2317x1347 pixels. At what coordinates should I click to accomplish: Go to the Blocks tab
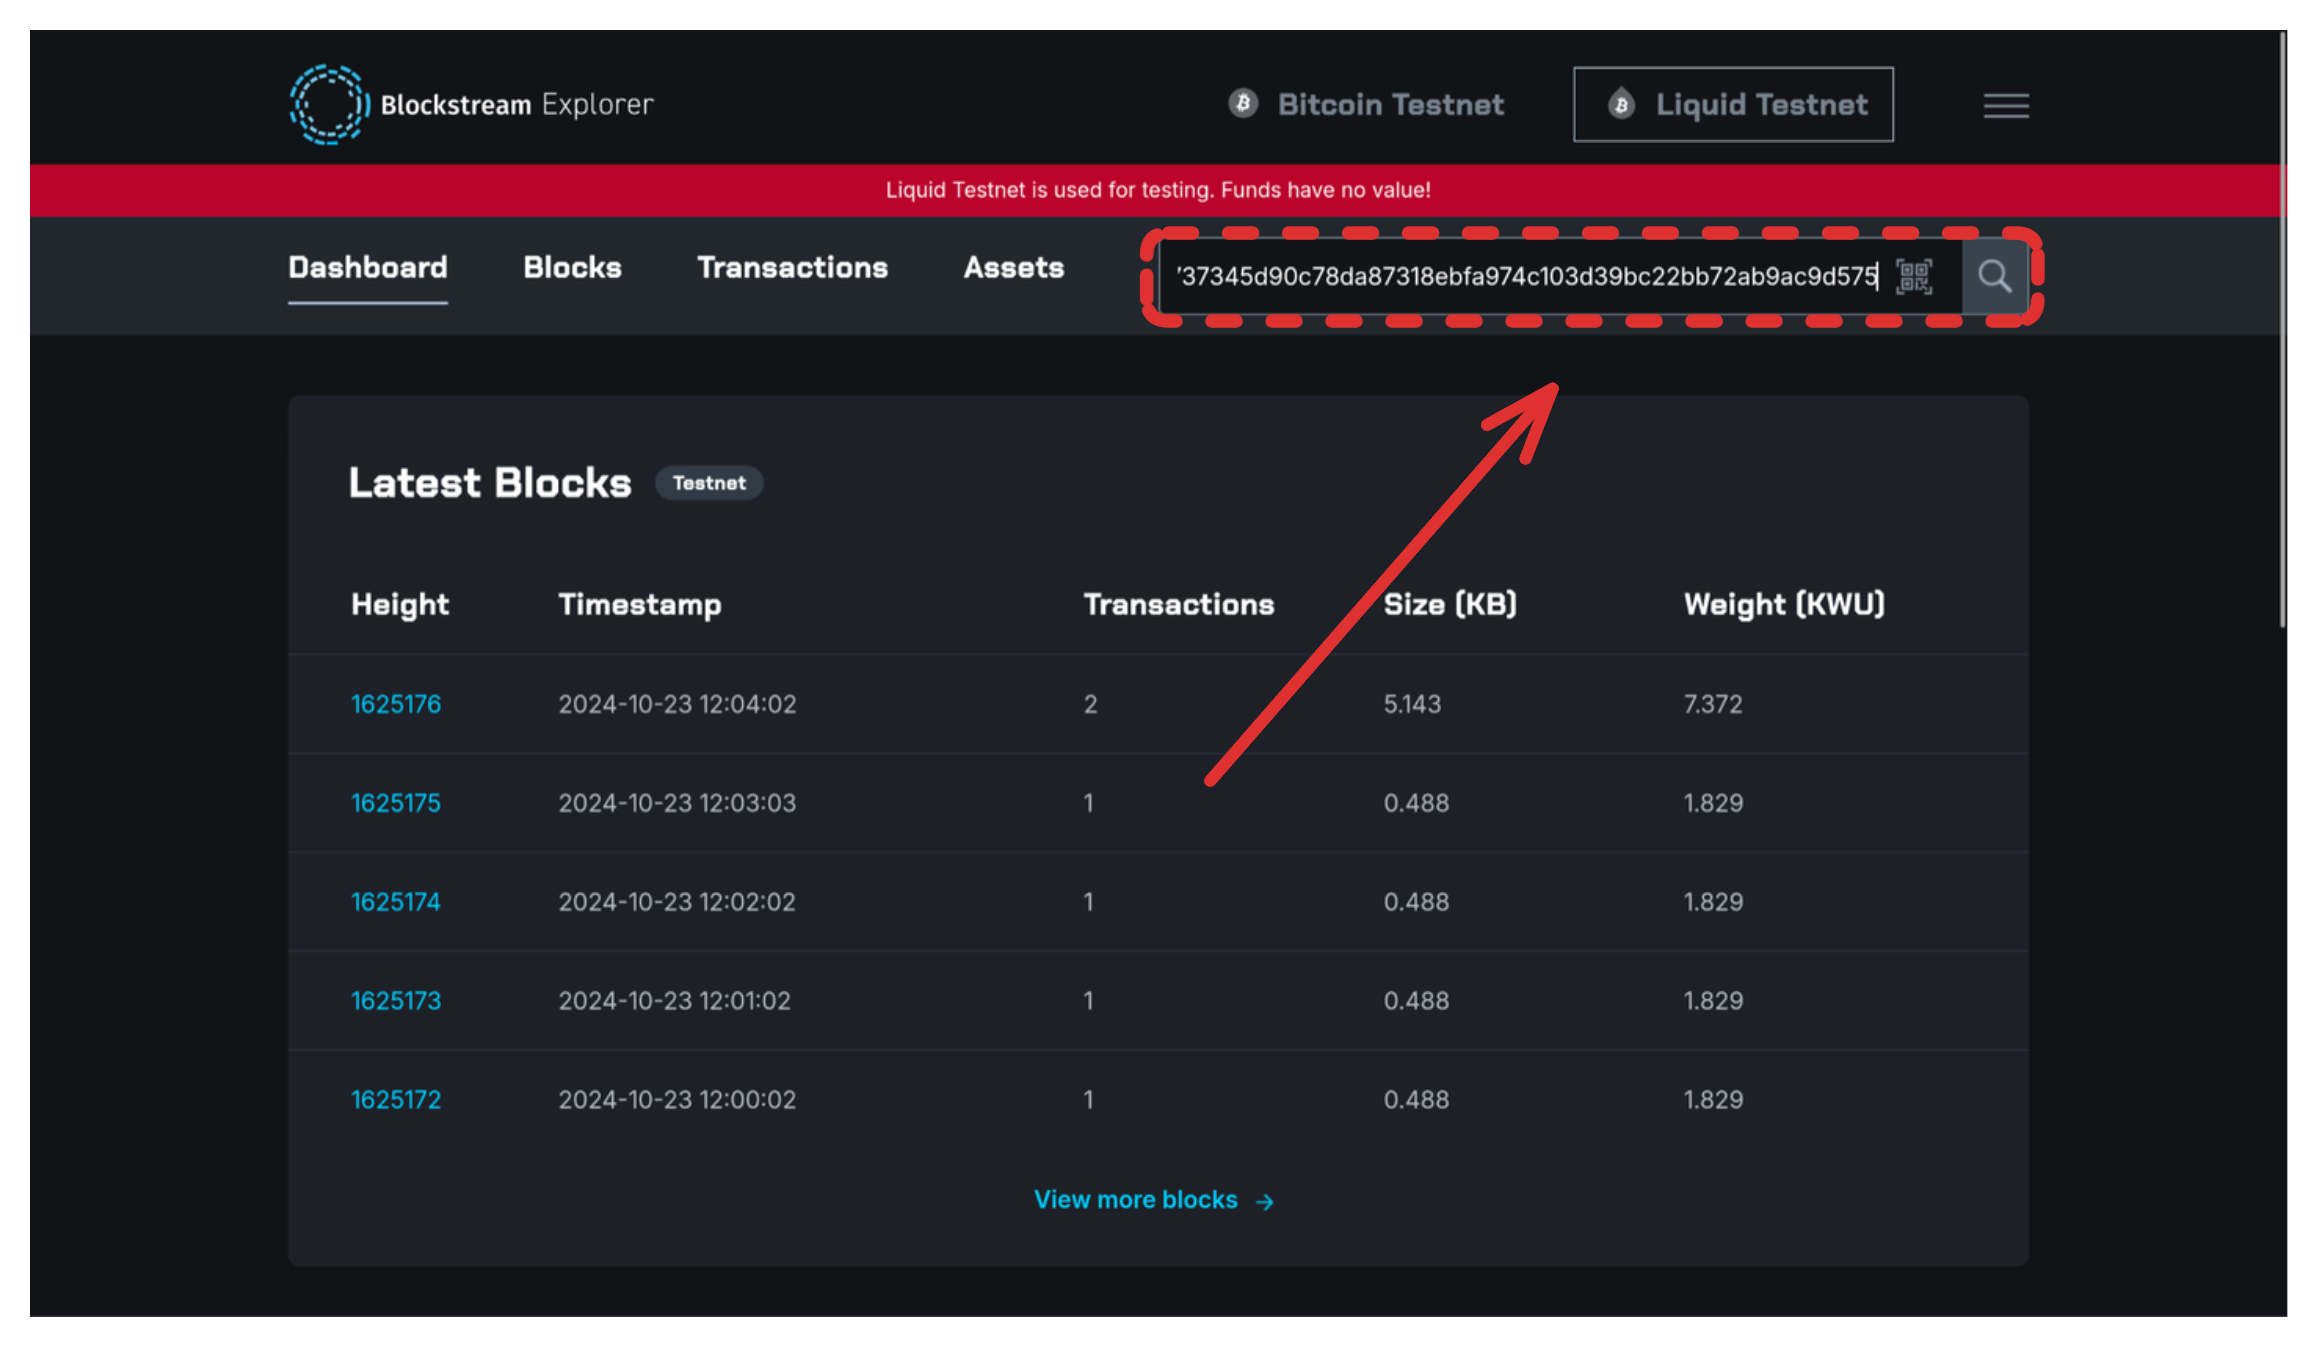pos(572,267)
